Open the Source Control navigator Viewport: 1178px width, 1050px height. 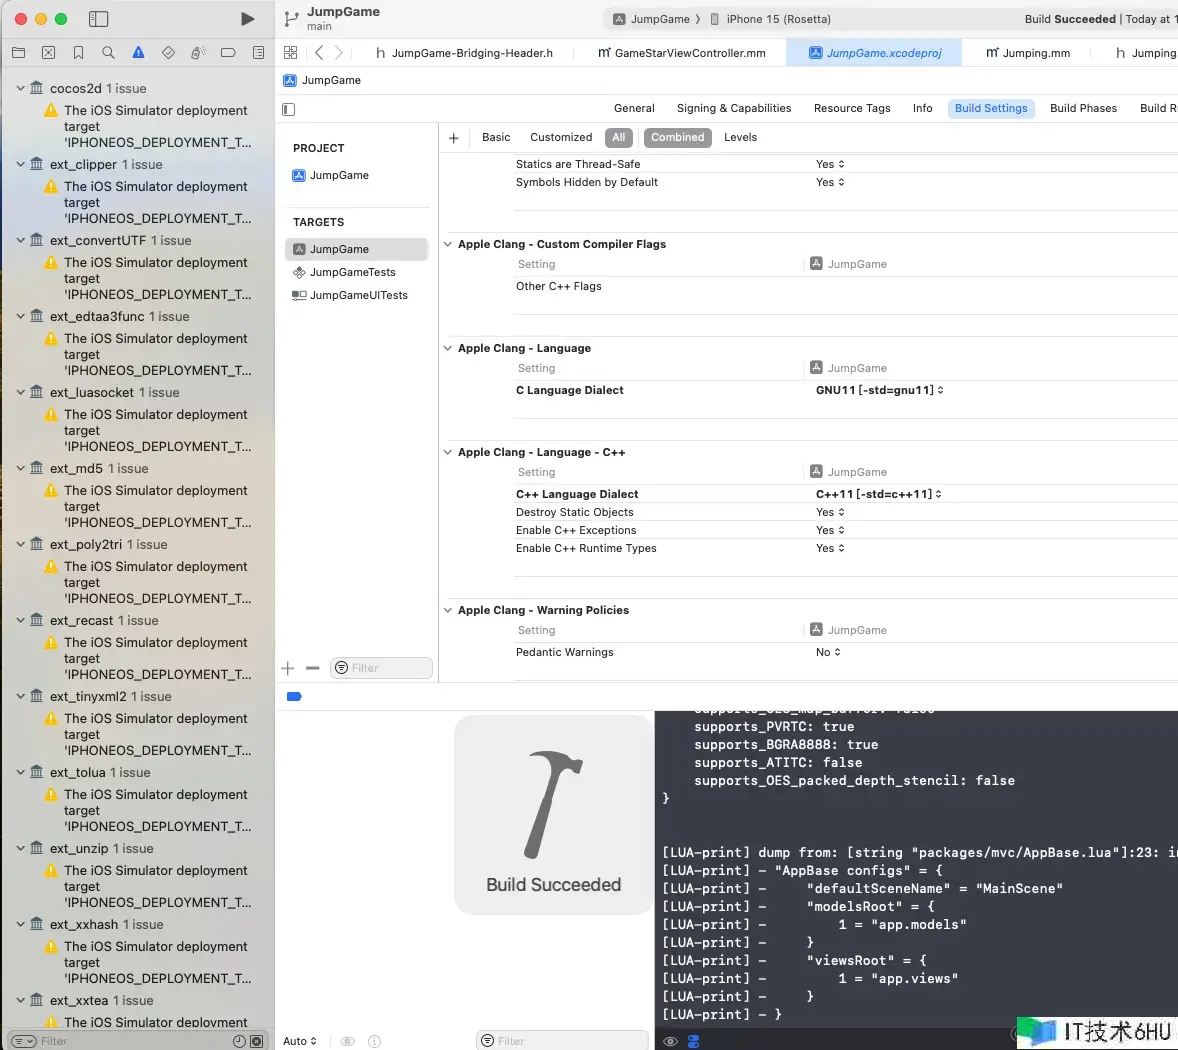(x=49, y=53)
